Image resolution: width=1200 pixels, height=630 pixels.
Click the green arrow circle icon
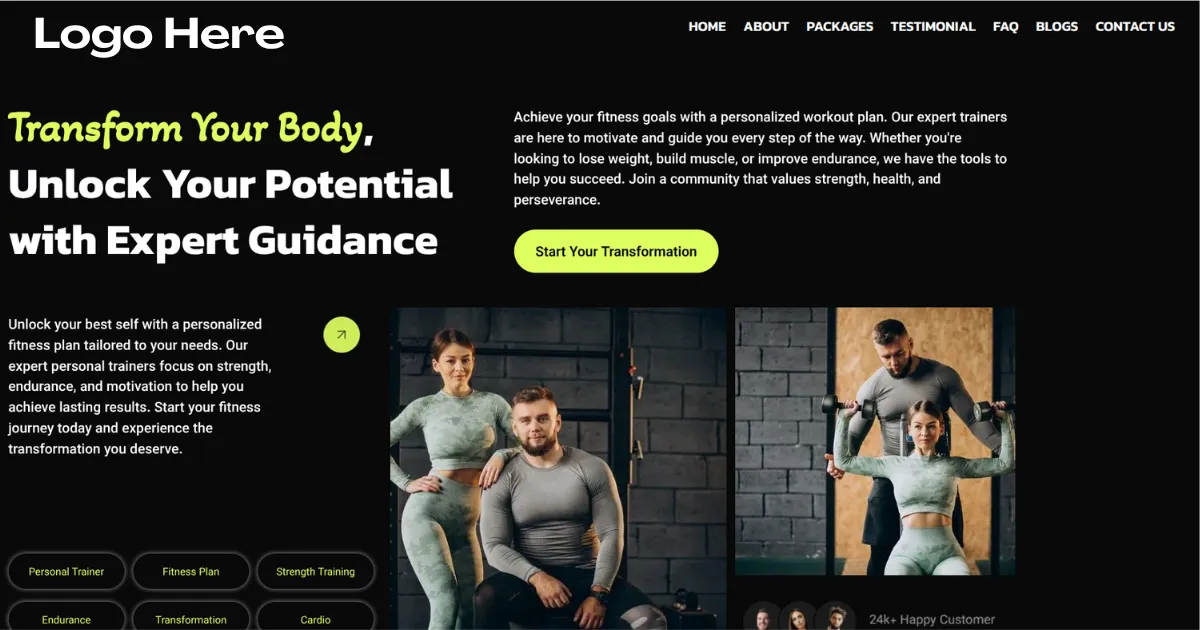point(341,335)
